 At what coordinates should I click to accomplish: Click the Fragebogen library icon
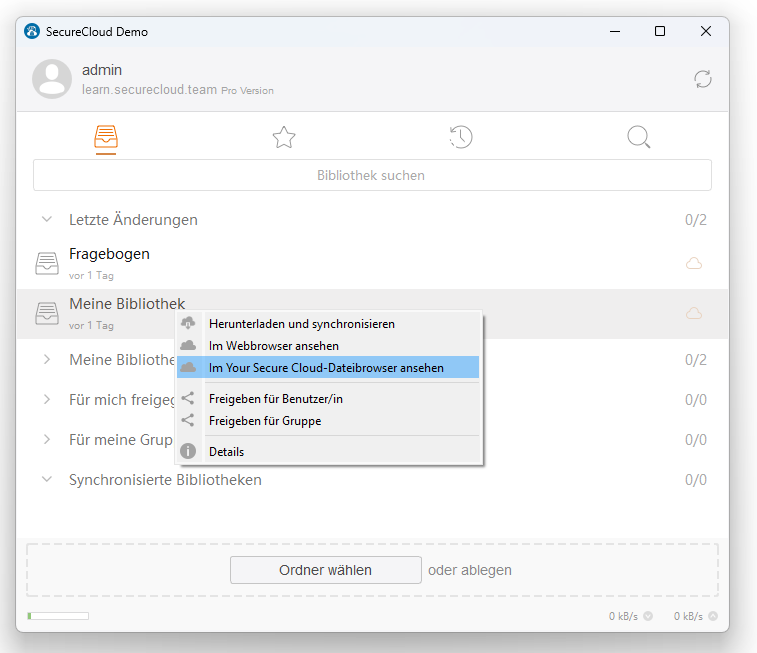coord(47,264)
